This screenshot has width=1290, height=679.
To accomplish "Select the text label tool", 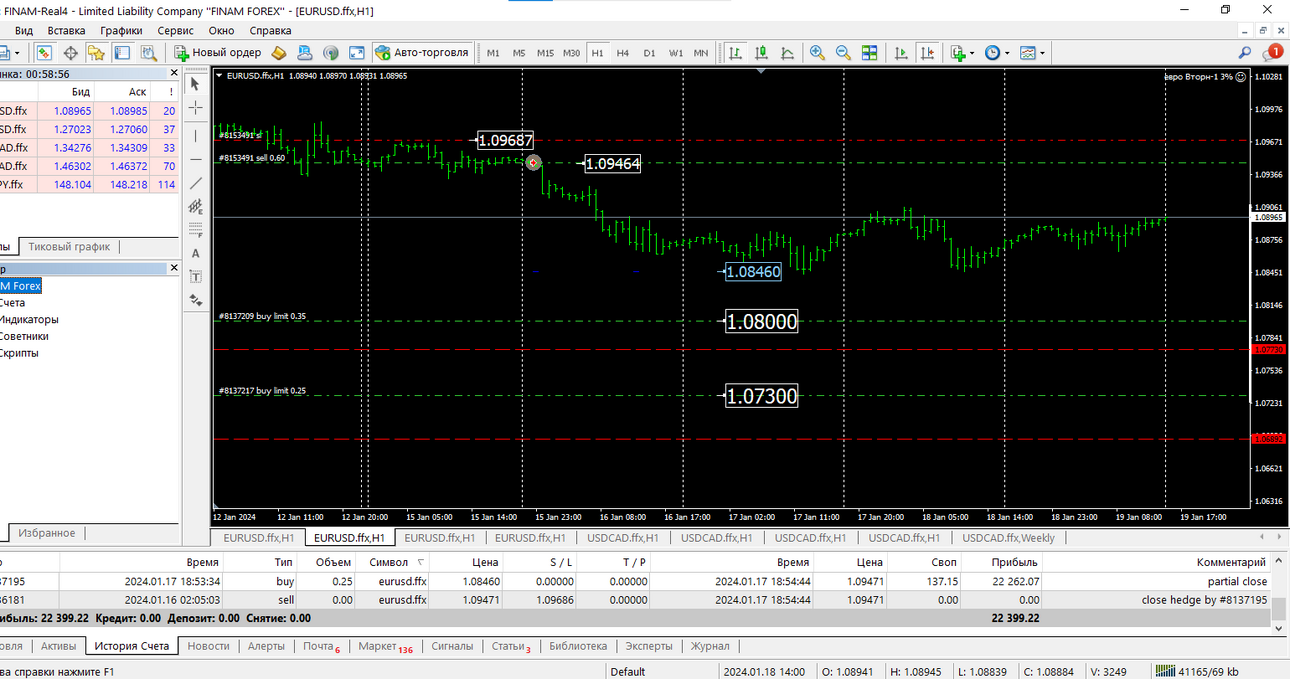I will tap(196, 277).
